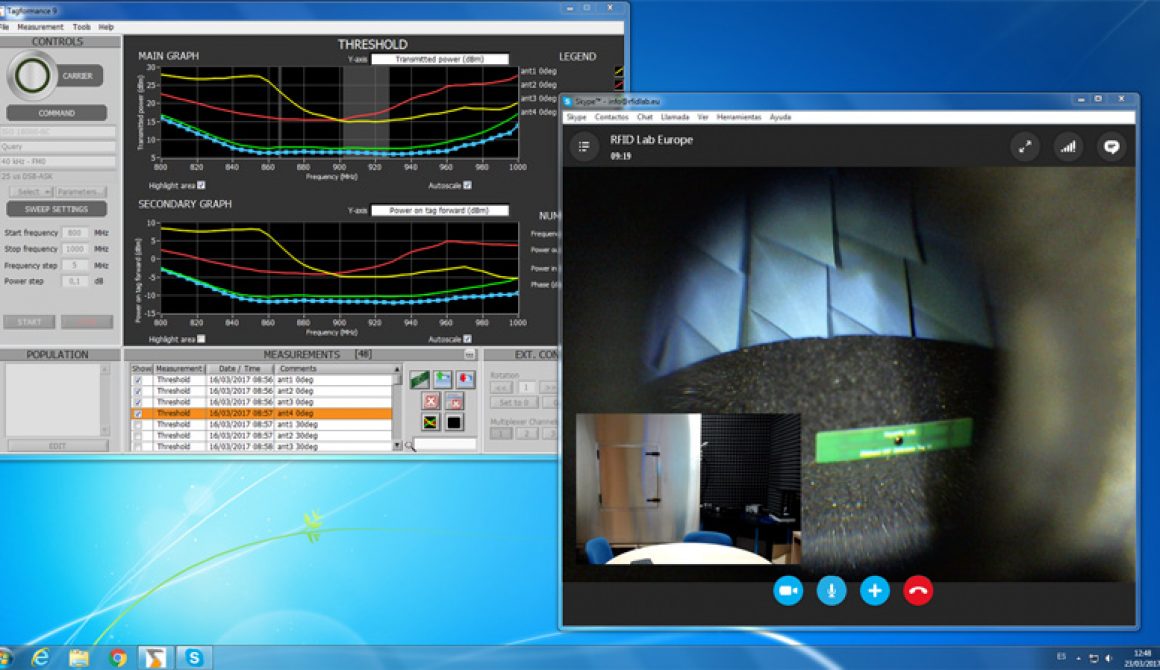Delete selected measurement using red X icon
This screenshot has height=670, width=1160.
(430, 400)
